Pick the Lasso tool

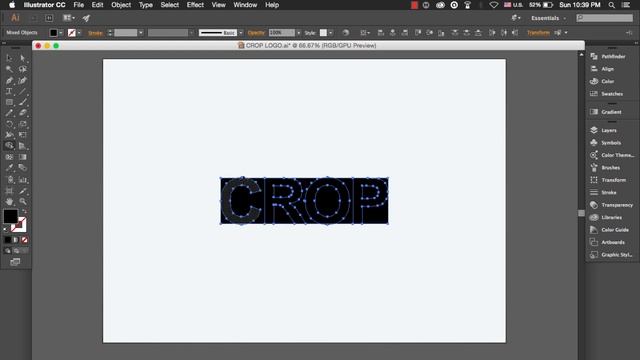[x=22, y=69]
